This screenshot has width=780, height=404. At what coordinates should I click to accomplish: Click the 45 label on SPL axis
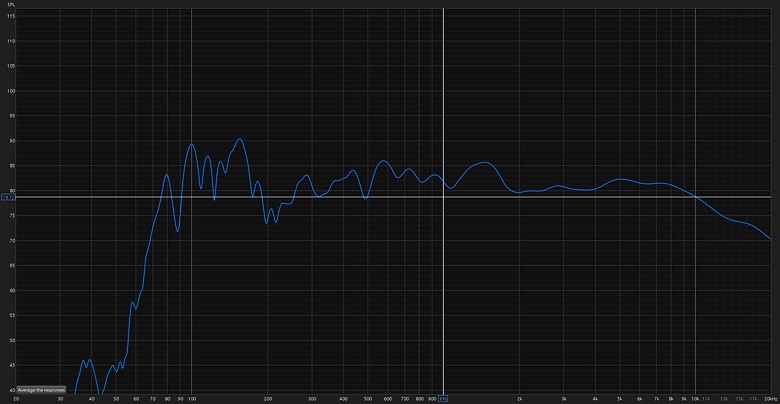pos(12,365)
